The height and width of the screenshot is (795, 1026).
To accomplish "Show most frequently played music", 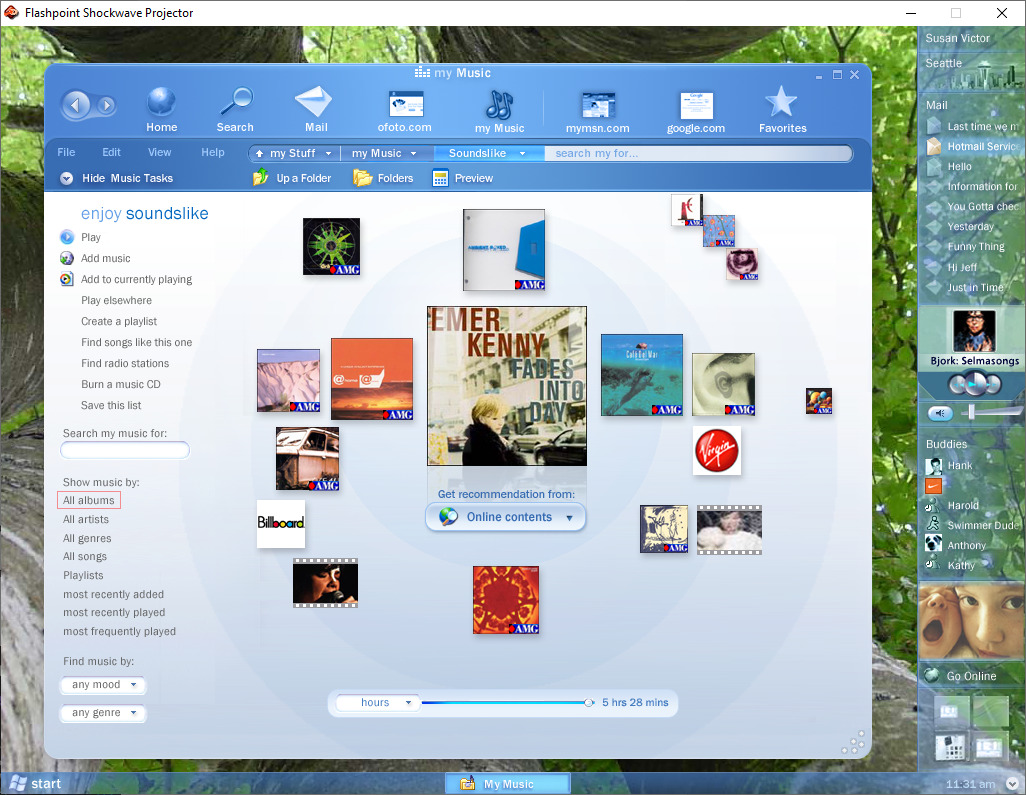I will (119, 631).
